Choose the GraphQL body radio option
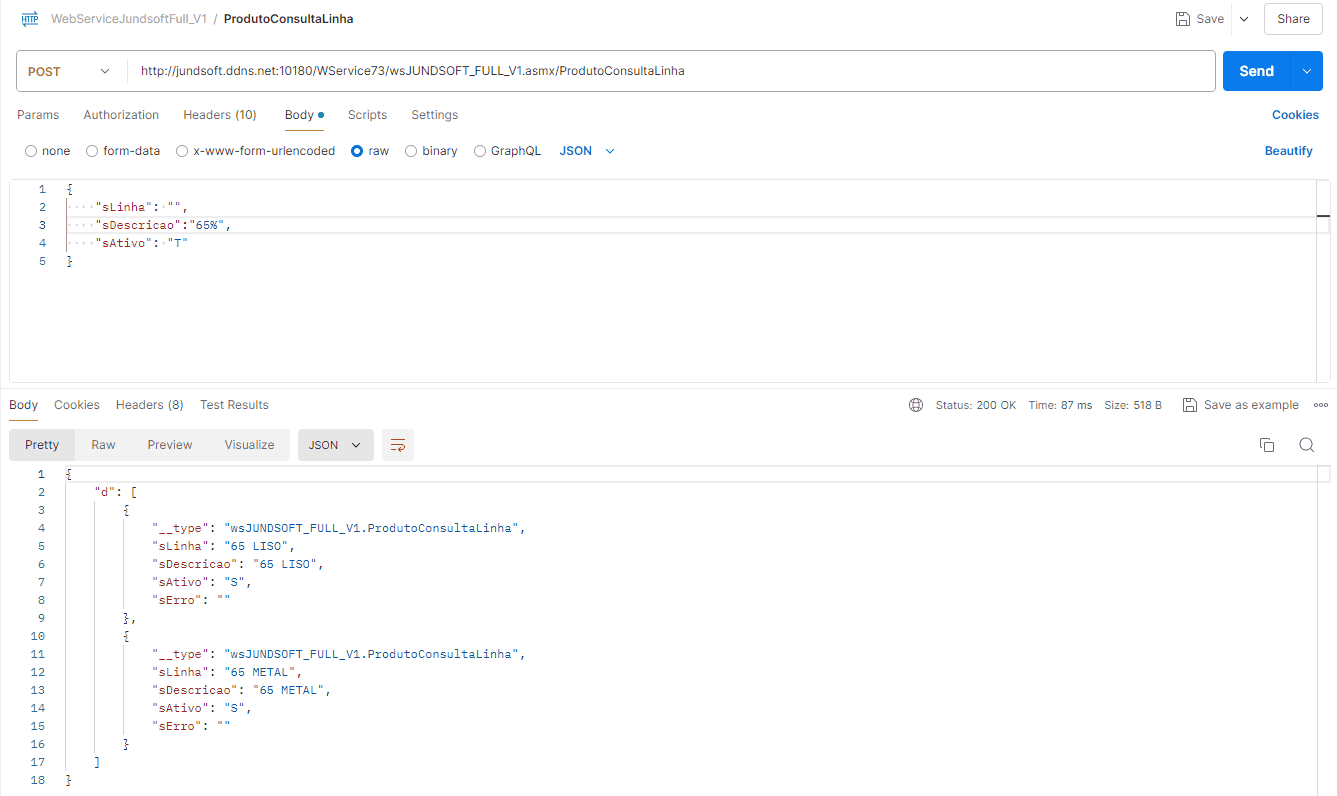The image size is (1337, 796). (480, 151)
